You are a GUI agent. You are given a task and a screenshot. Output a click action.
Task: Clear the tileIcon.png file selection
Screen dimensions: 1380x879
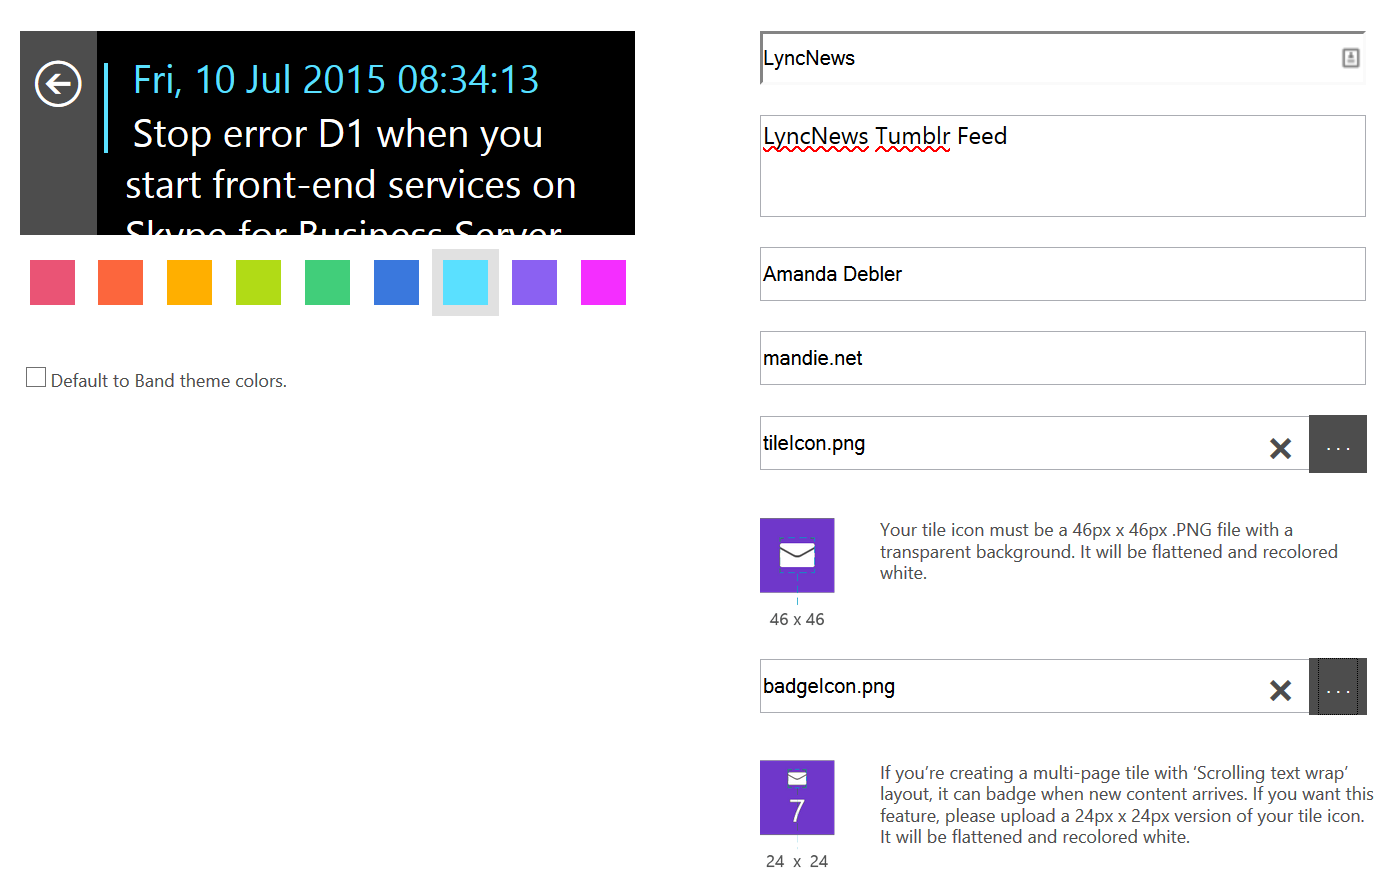point(1280,448)
